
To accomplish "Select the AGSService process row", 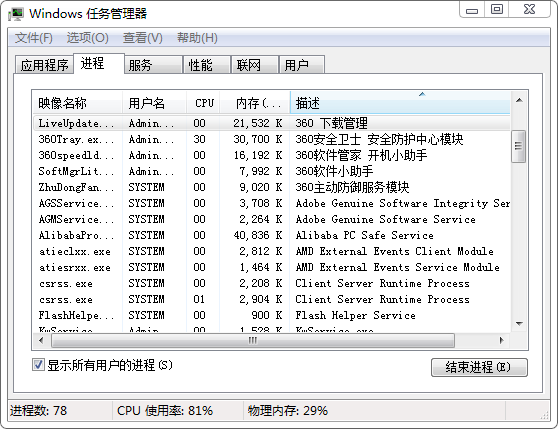I will tap(272, 203).
